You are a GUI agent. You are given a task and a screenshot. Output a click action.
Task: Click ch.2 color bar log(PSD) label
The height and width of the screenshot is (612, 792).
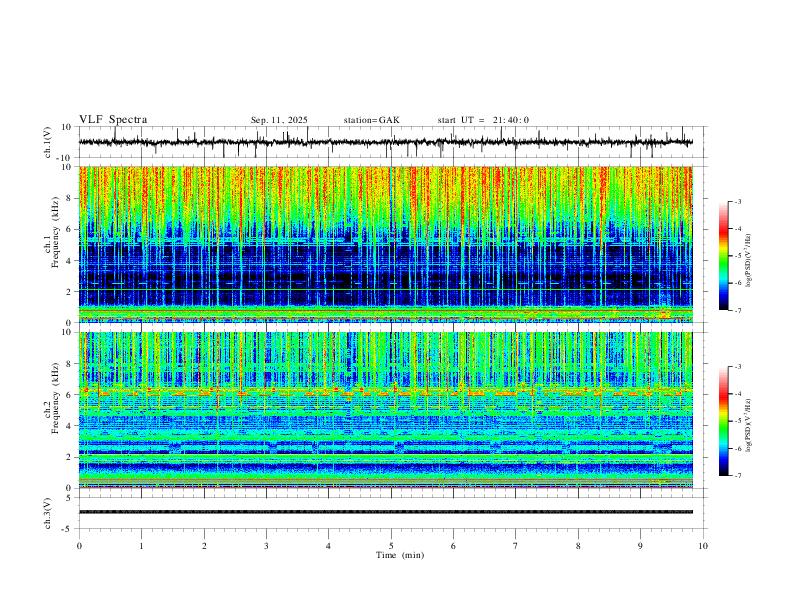coord(748,425)
